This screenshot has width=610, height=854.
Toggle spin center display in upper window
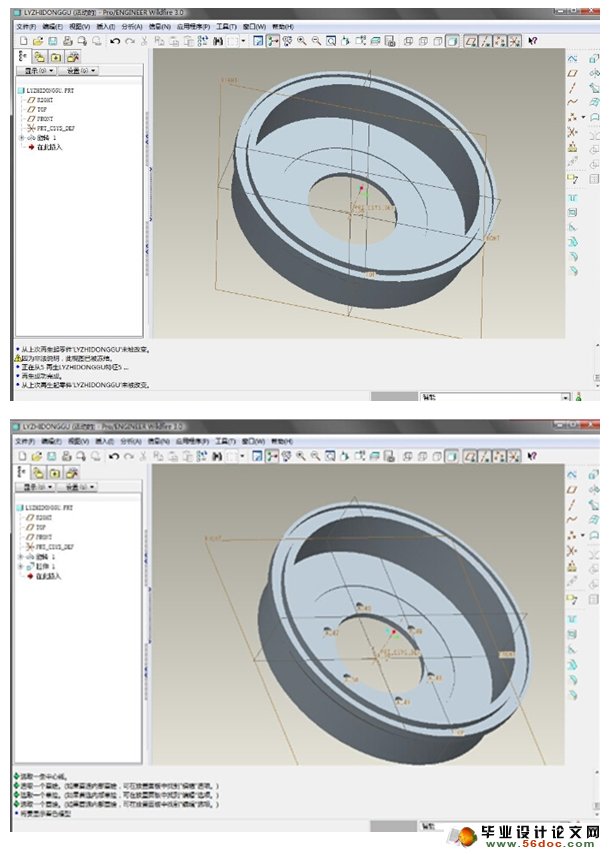(273, 41)
